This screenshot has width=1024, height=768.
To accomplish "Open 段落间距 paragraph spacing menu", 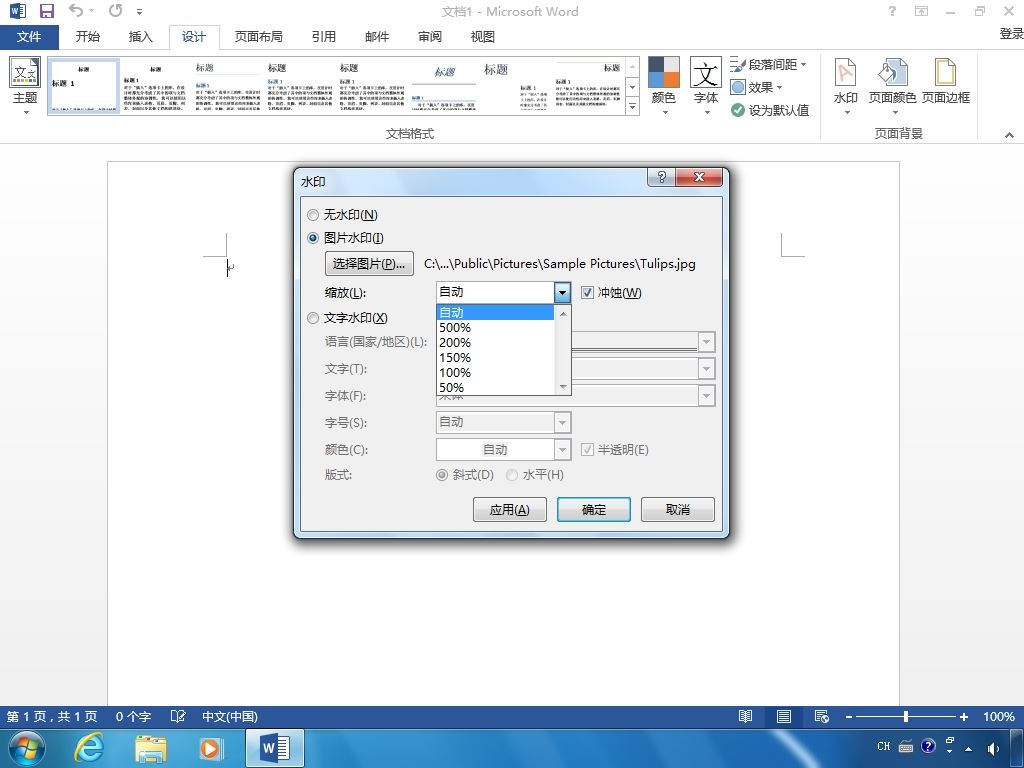I will (769, 65).
